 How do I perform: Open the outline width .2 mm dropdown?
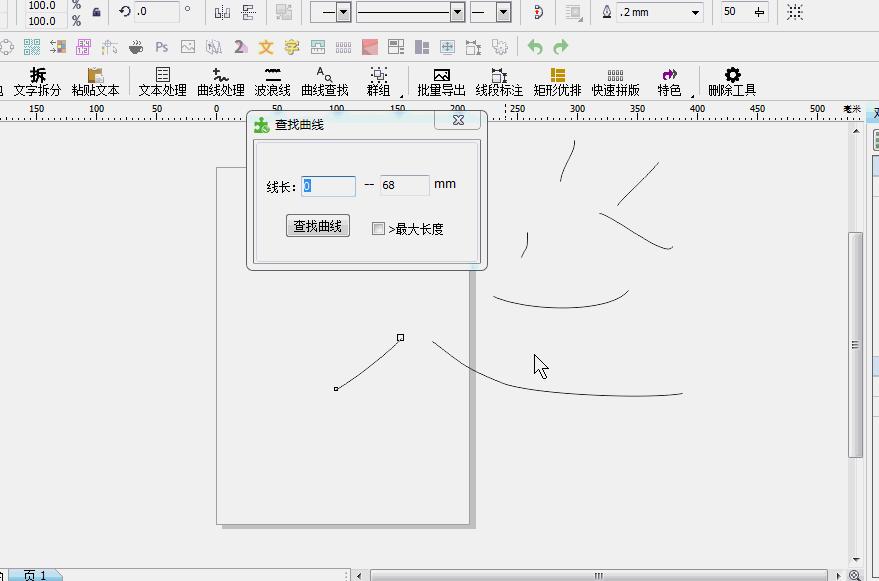pyautogui.click(x=697, y=13)
